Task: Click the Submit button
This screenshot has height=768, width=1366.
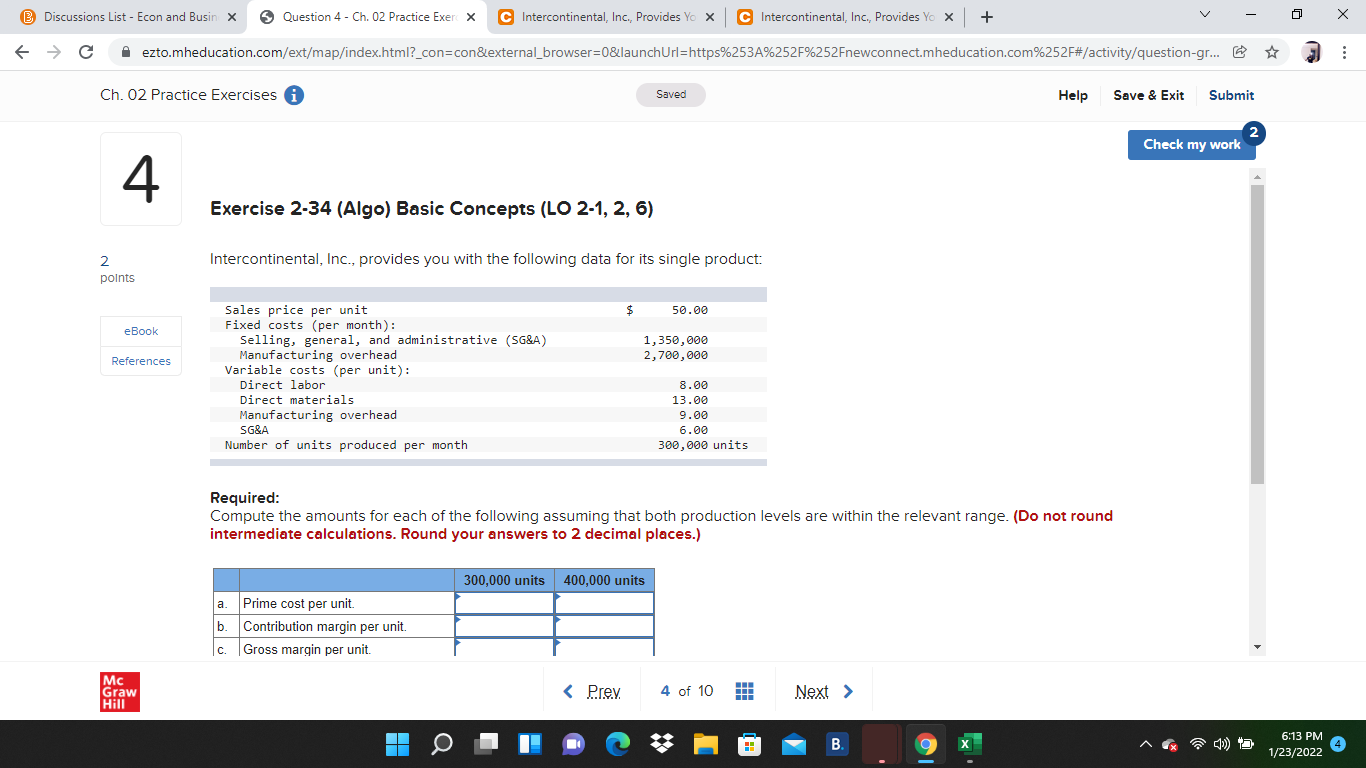Action: (1231, 95)
